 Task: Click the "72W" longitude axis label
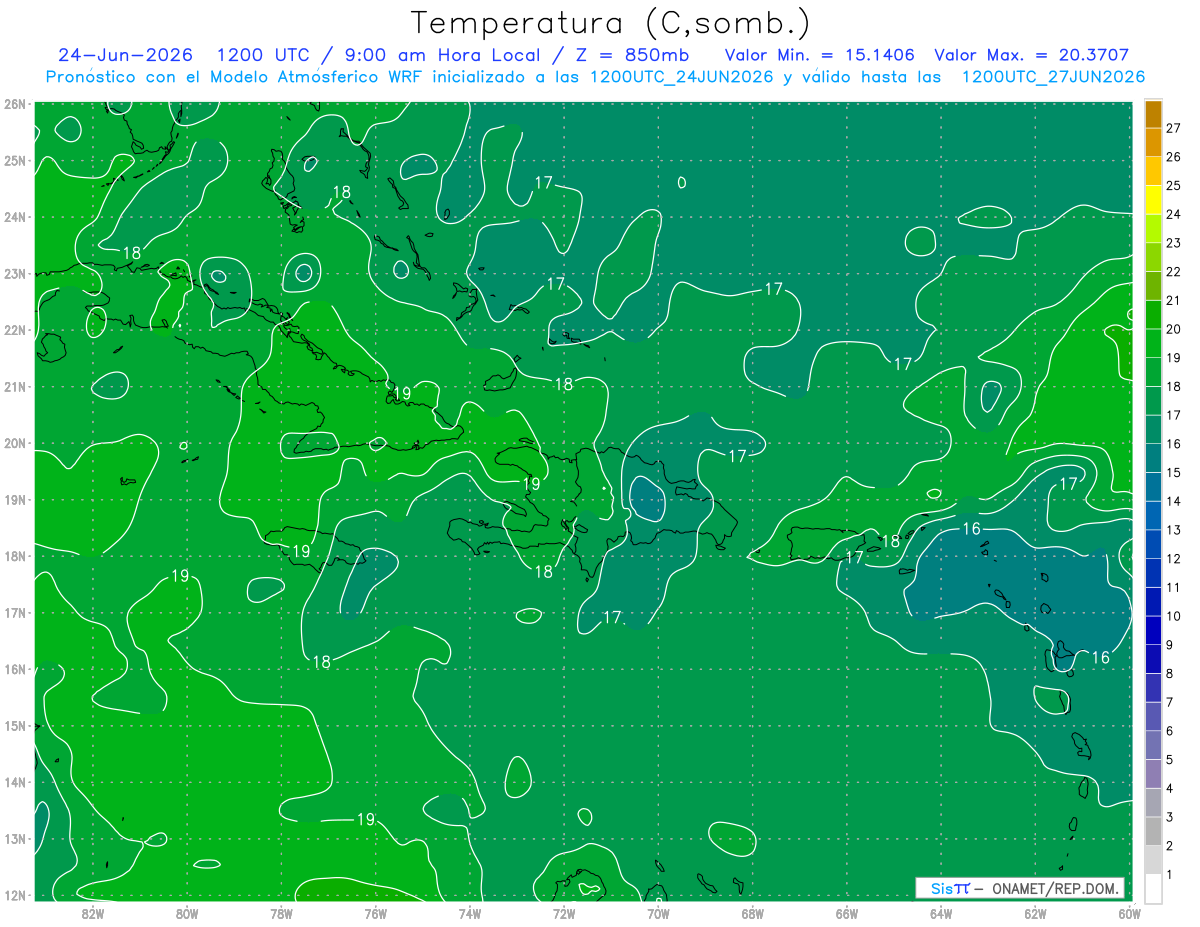(x=564, y=913)
